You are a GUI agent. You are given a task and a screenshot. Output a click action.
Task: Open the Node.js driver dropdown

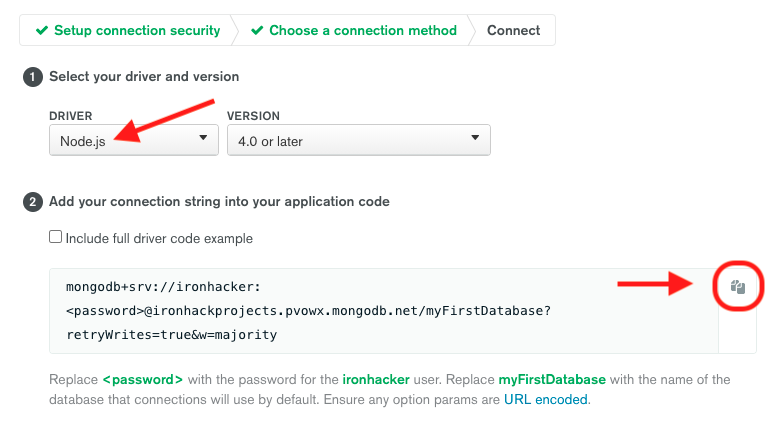pos(133,140)
